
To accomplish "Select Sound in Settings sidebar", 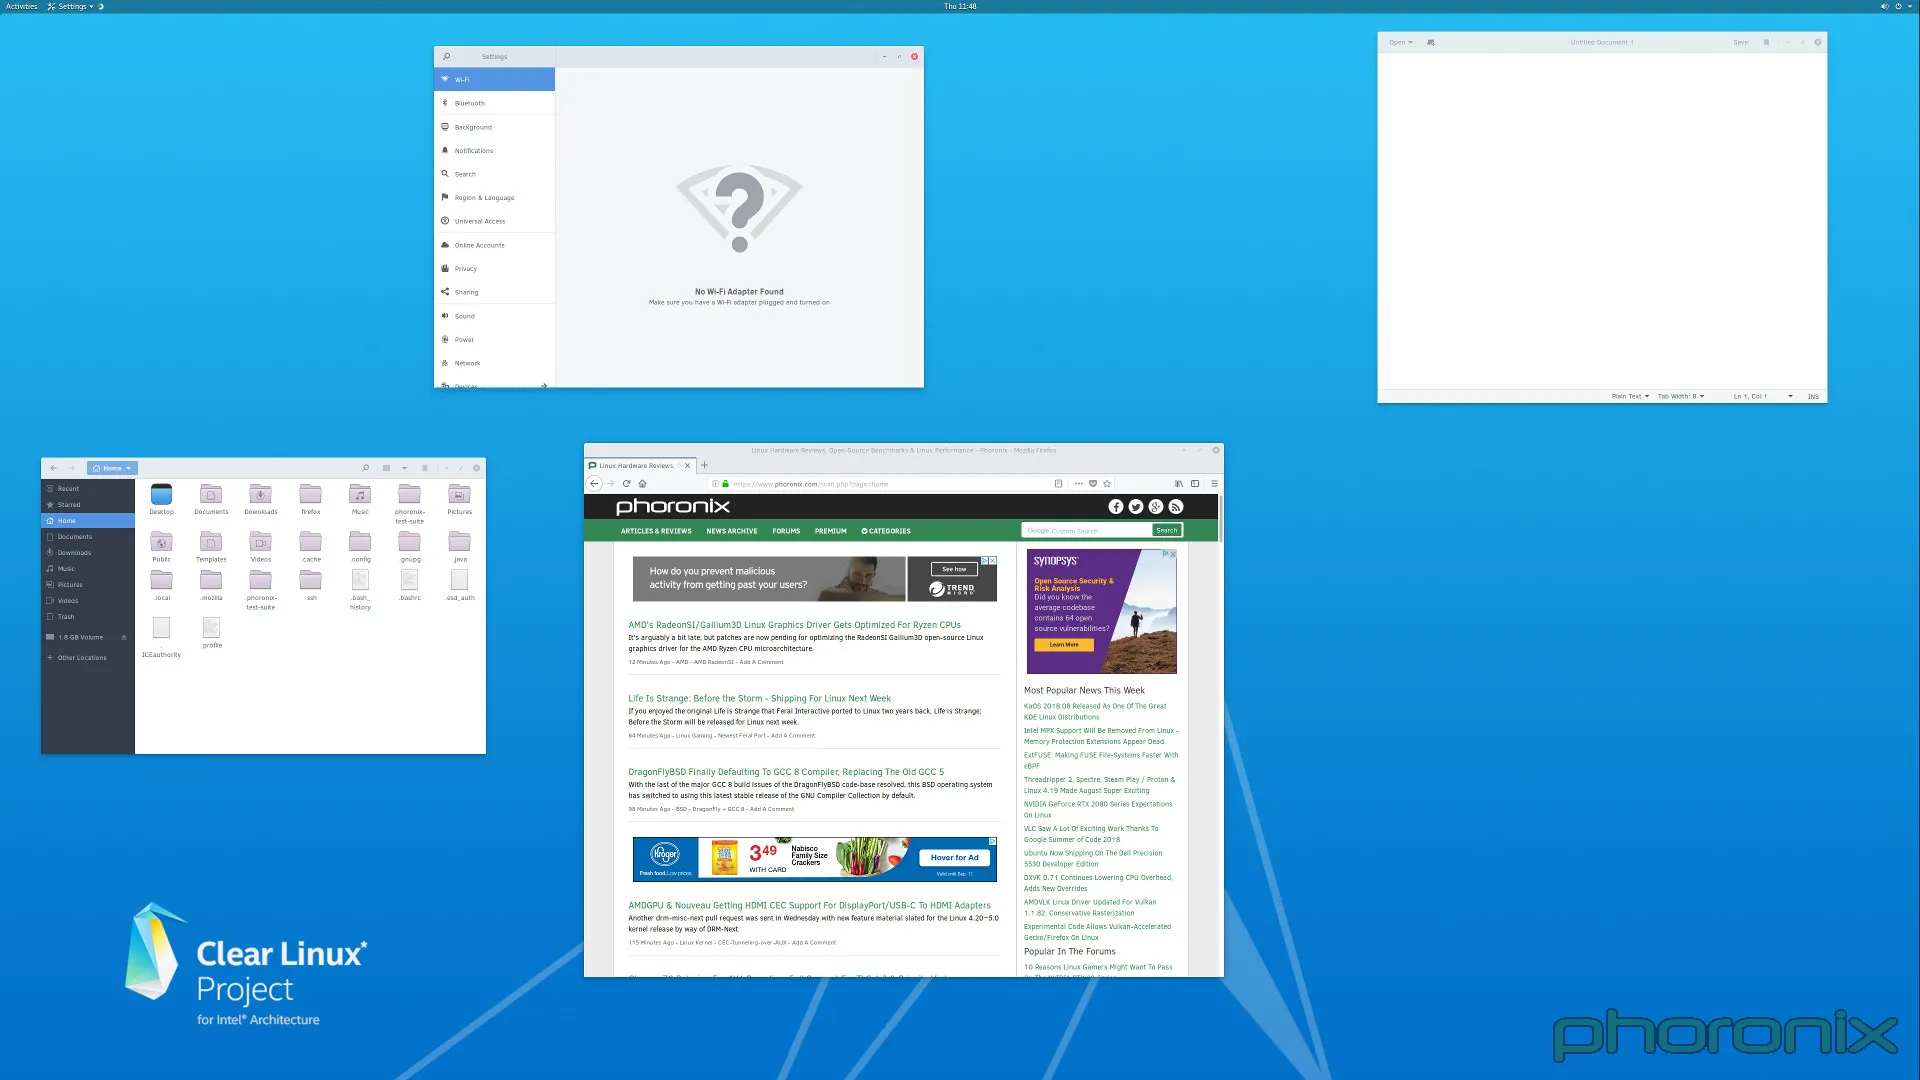I will tap(494, 316).
